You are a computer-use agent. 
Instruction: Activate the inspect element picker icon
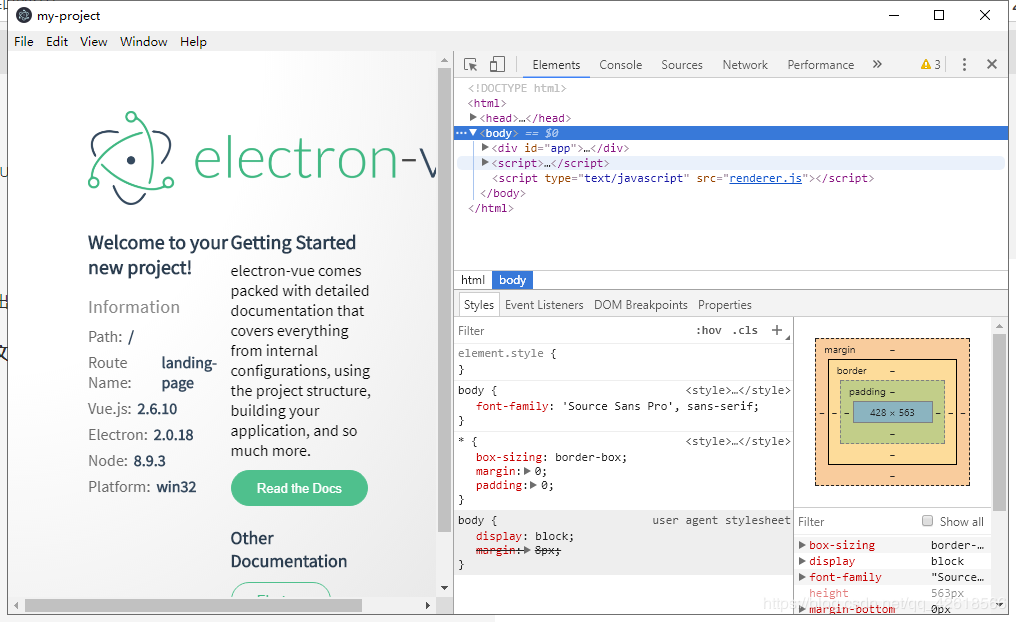coord(471,64)
